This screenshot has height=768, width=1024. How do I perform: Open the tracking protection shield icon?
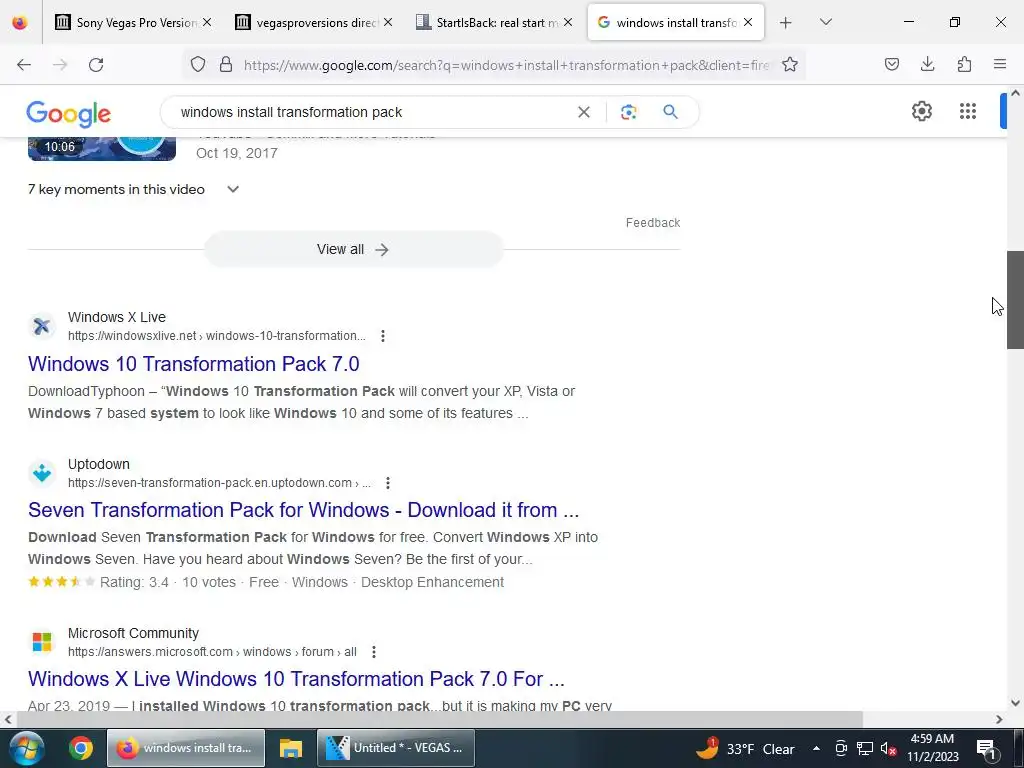[198, 65]
